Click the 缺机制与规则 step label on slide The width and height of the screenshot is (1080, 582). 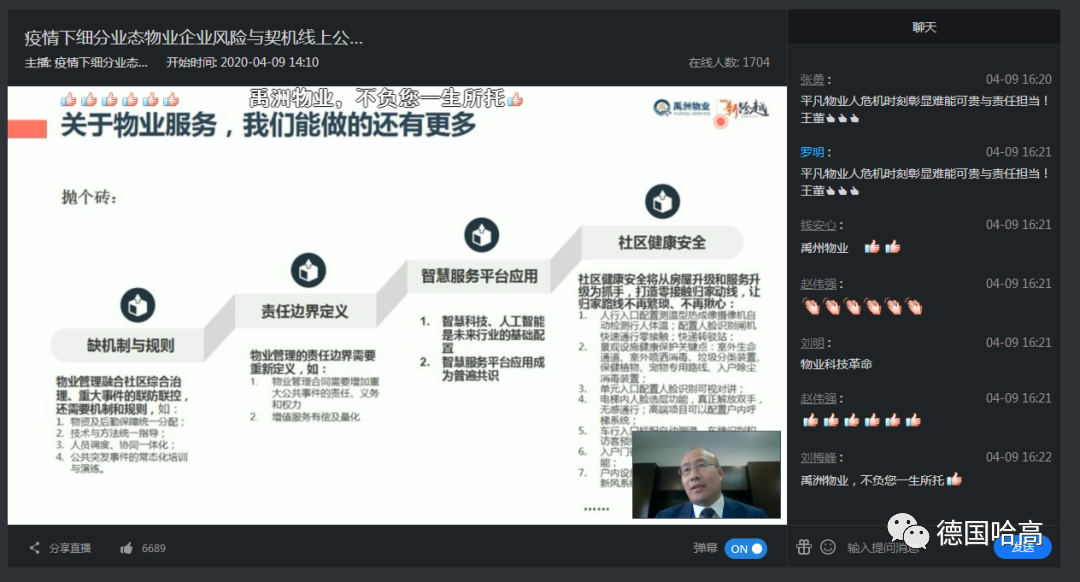point(131,345)
